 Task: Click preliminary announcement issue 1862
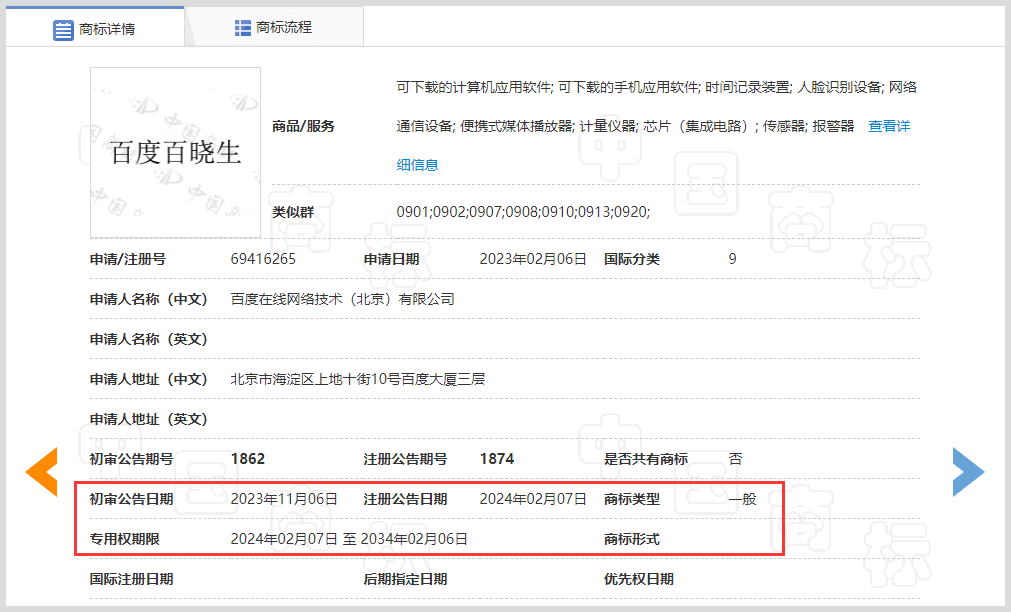coord(248,459)
